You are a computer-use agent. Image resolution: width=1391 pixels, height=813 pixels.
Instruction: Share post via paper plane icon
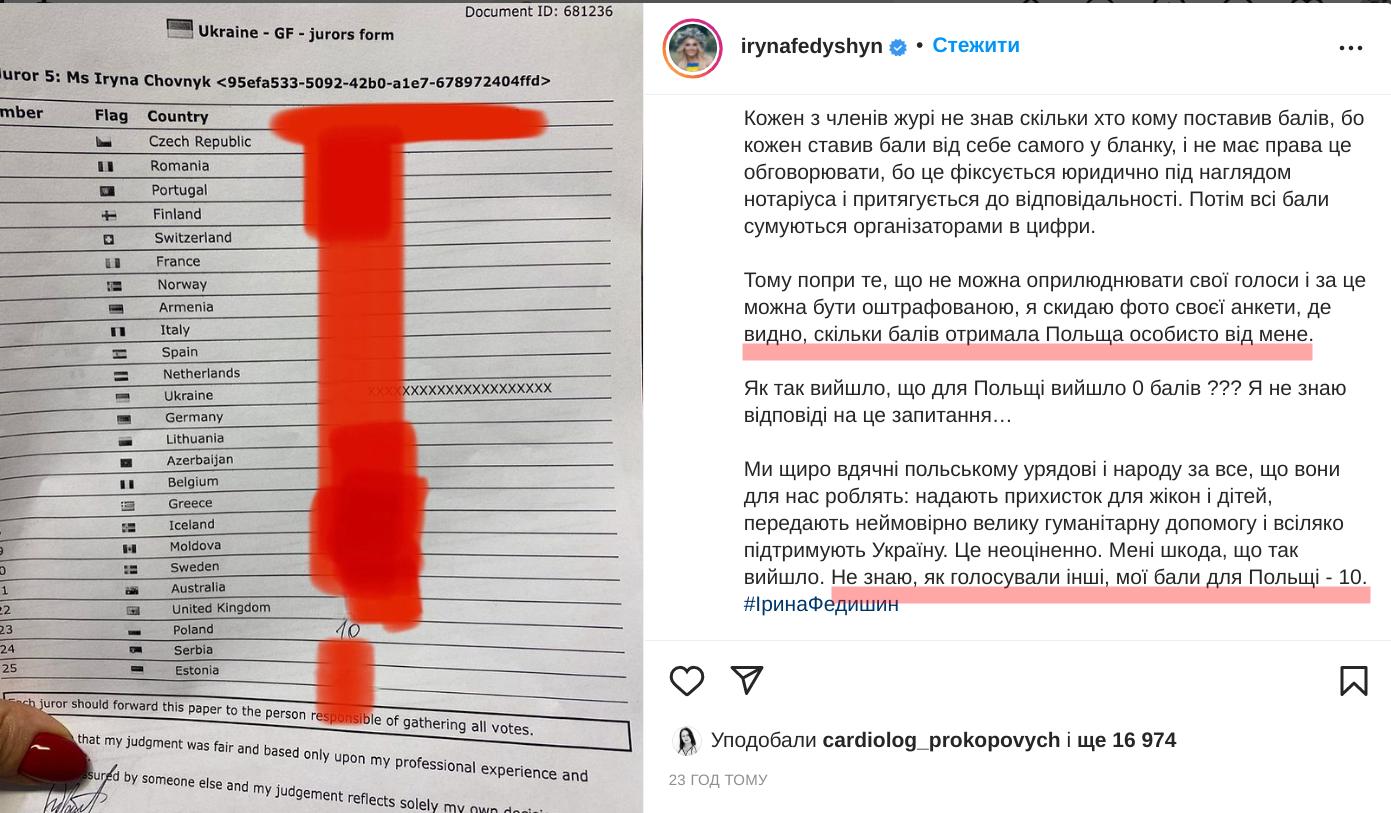(747, 680)
